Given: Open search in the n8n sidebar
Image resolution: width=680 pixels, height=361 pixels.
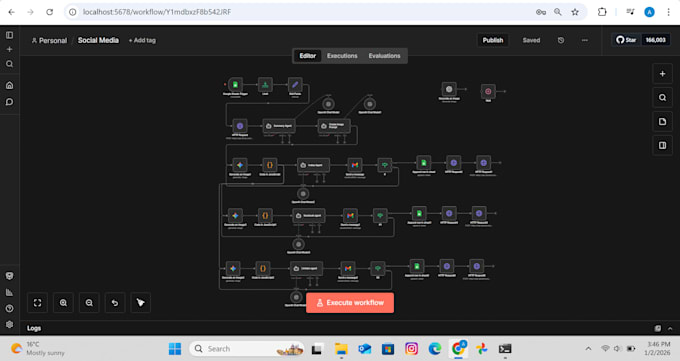Looking at the screenshot, I should point(10,64).
